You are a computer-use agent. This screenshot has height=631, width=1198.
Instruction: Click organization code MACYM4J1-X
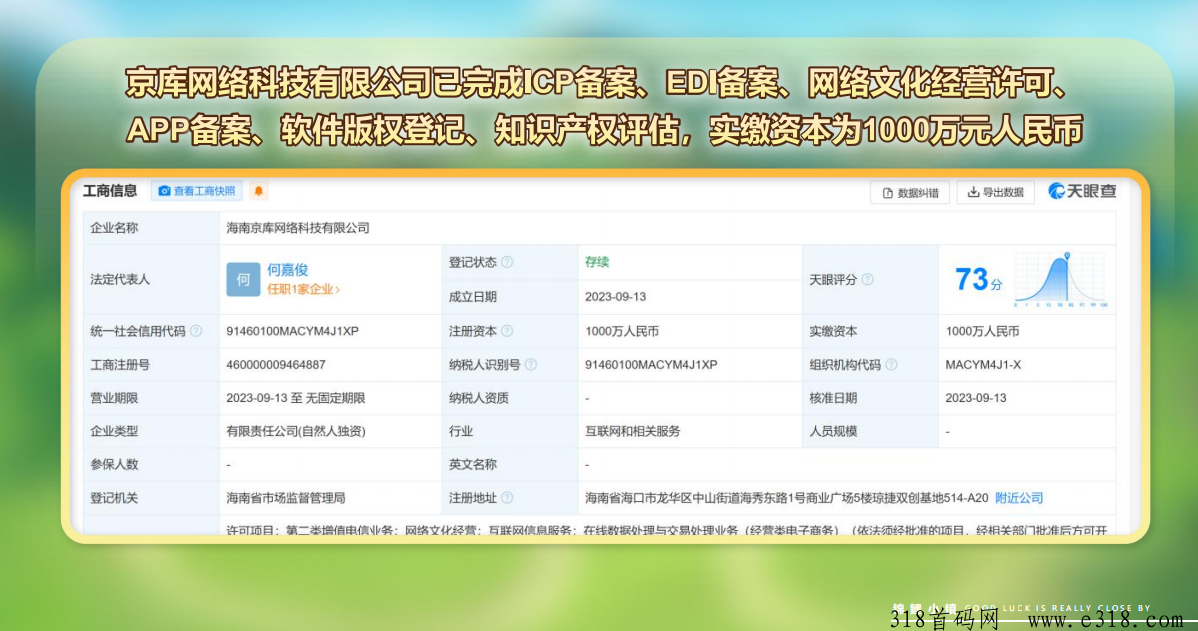983,364
